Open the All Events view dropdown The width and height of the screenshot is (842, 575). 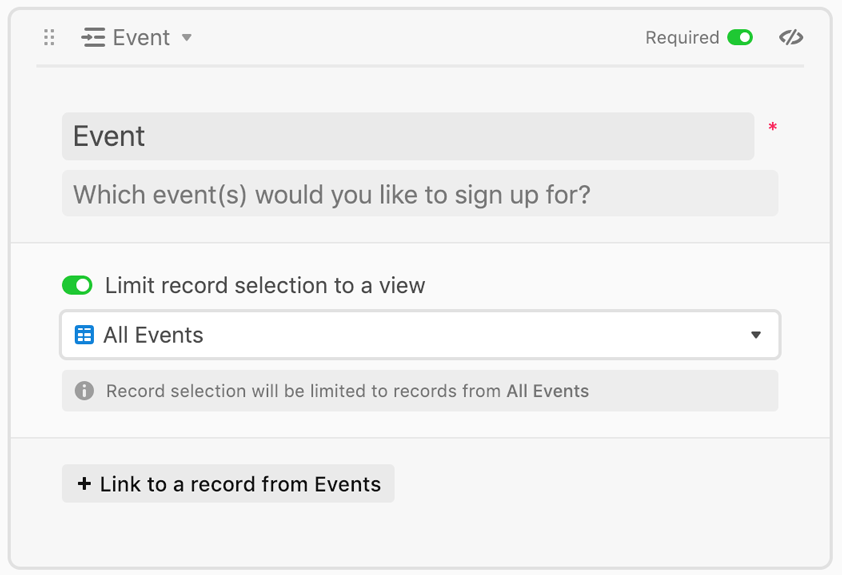[x=420, y=334]
